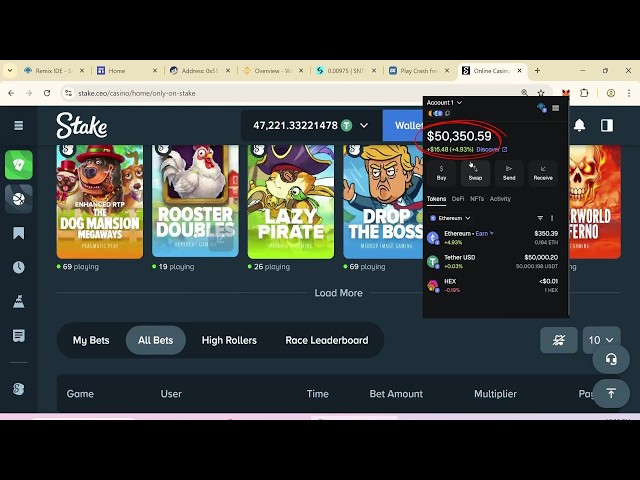The height and width of the screenshot is (480, 640).
Task: Click the MetaMask network globe icon
Action: click(542, 108)
